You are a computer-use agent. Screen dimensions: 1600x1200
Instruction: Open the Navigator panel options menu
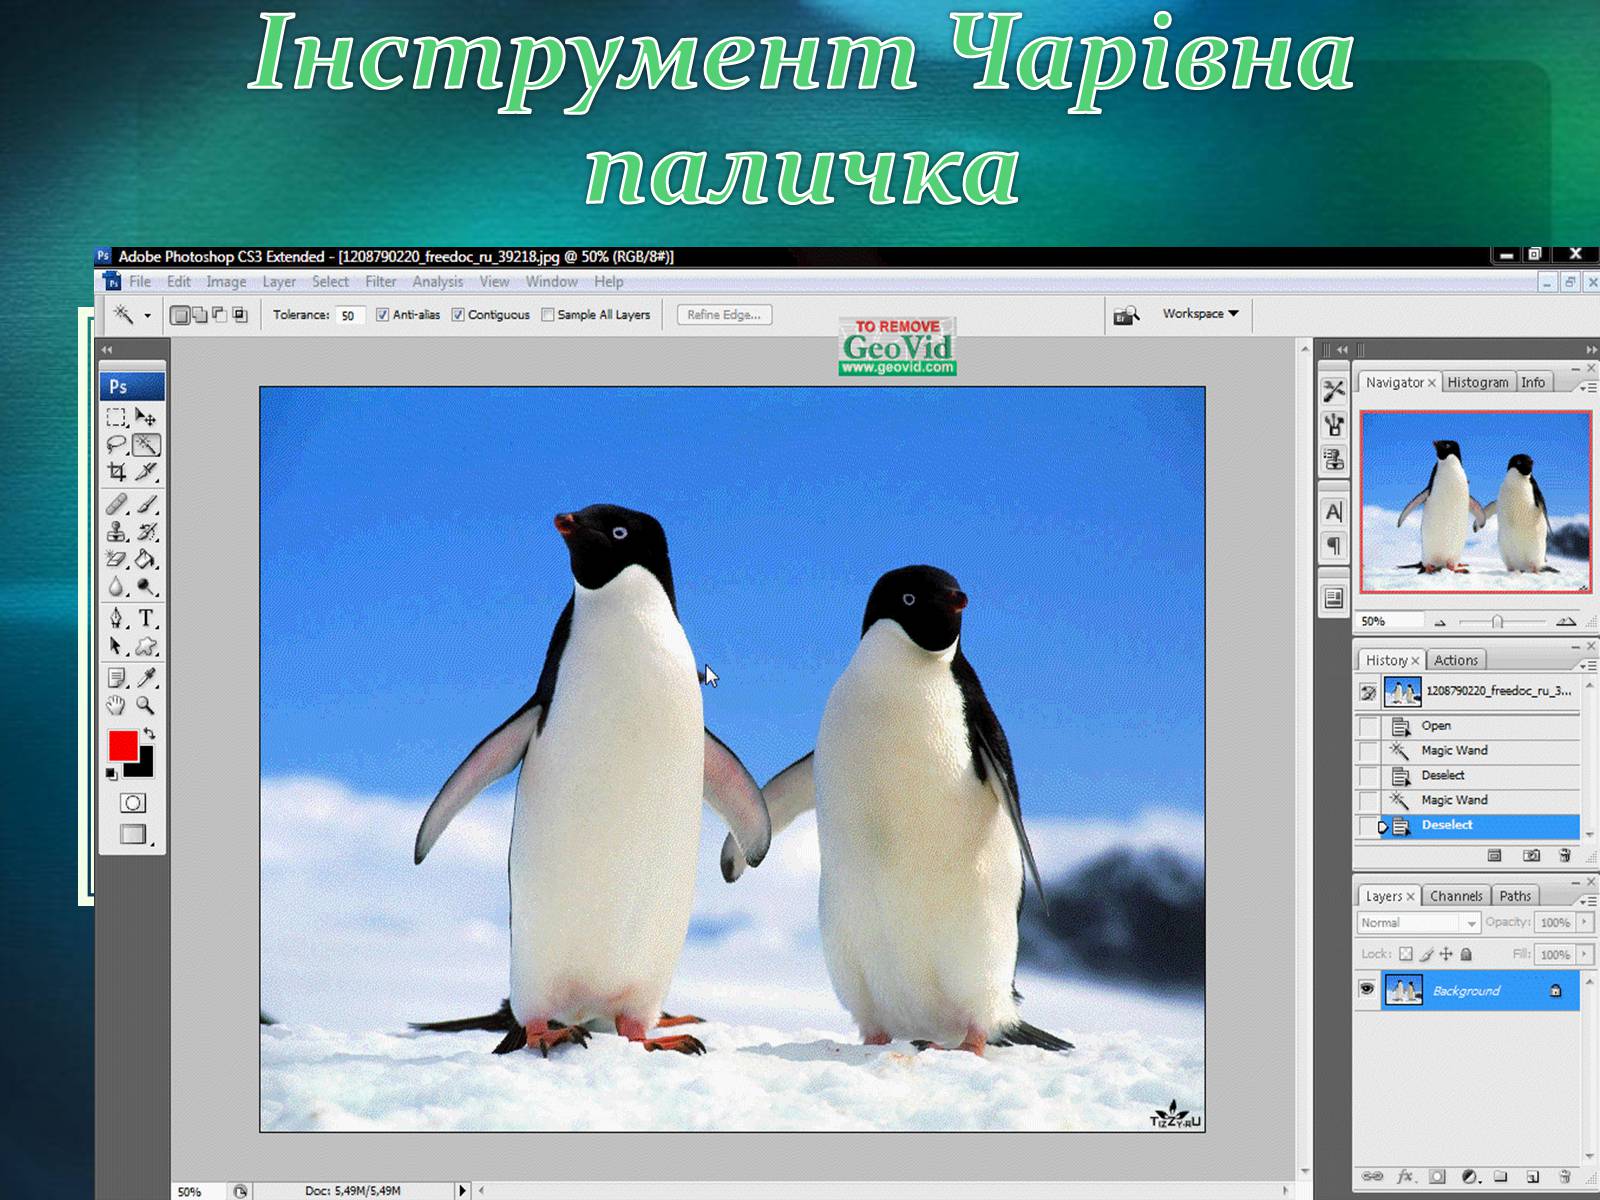pos(1588,386)
